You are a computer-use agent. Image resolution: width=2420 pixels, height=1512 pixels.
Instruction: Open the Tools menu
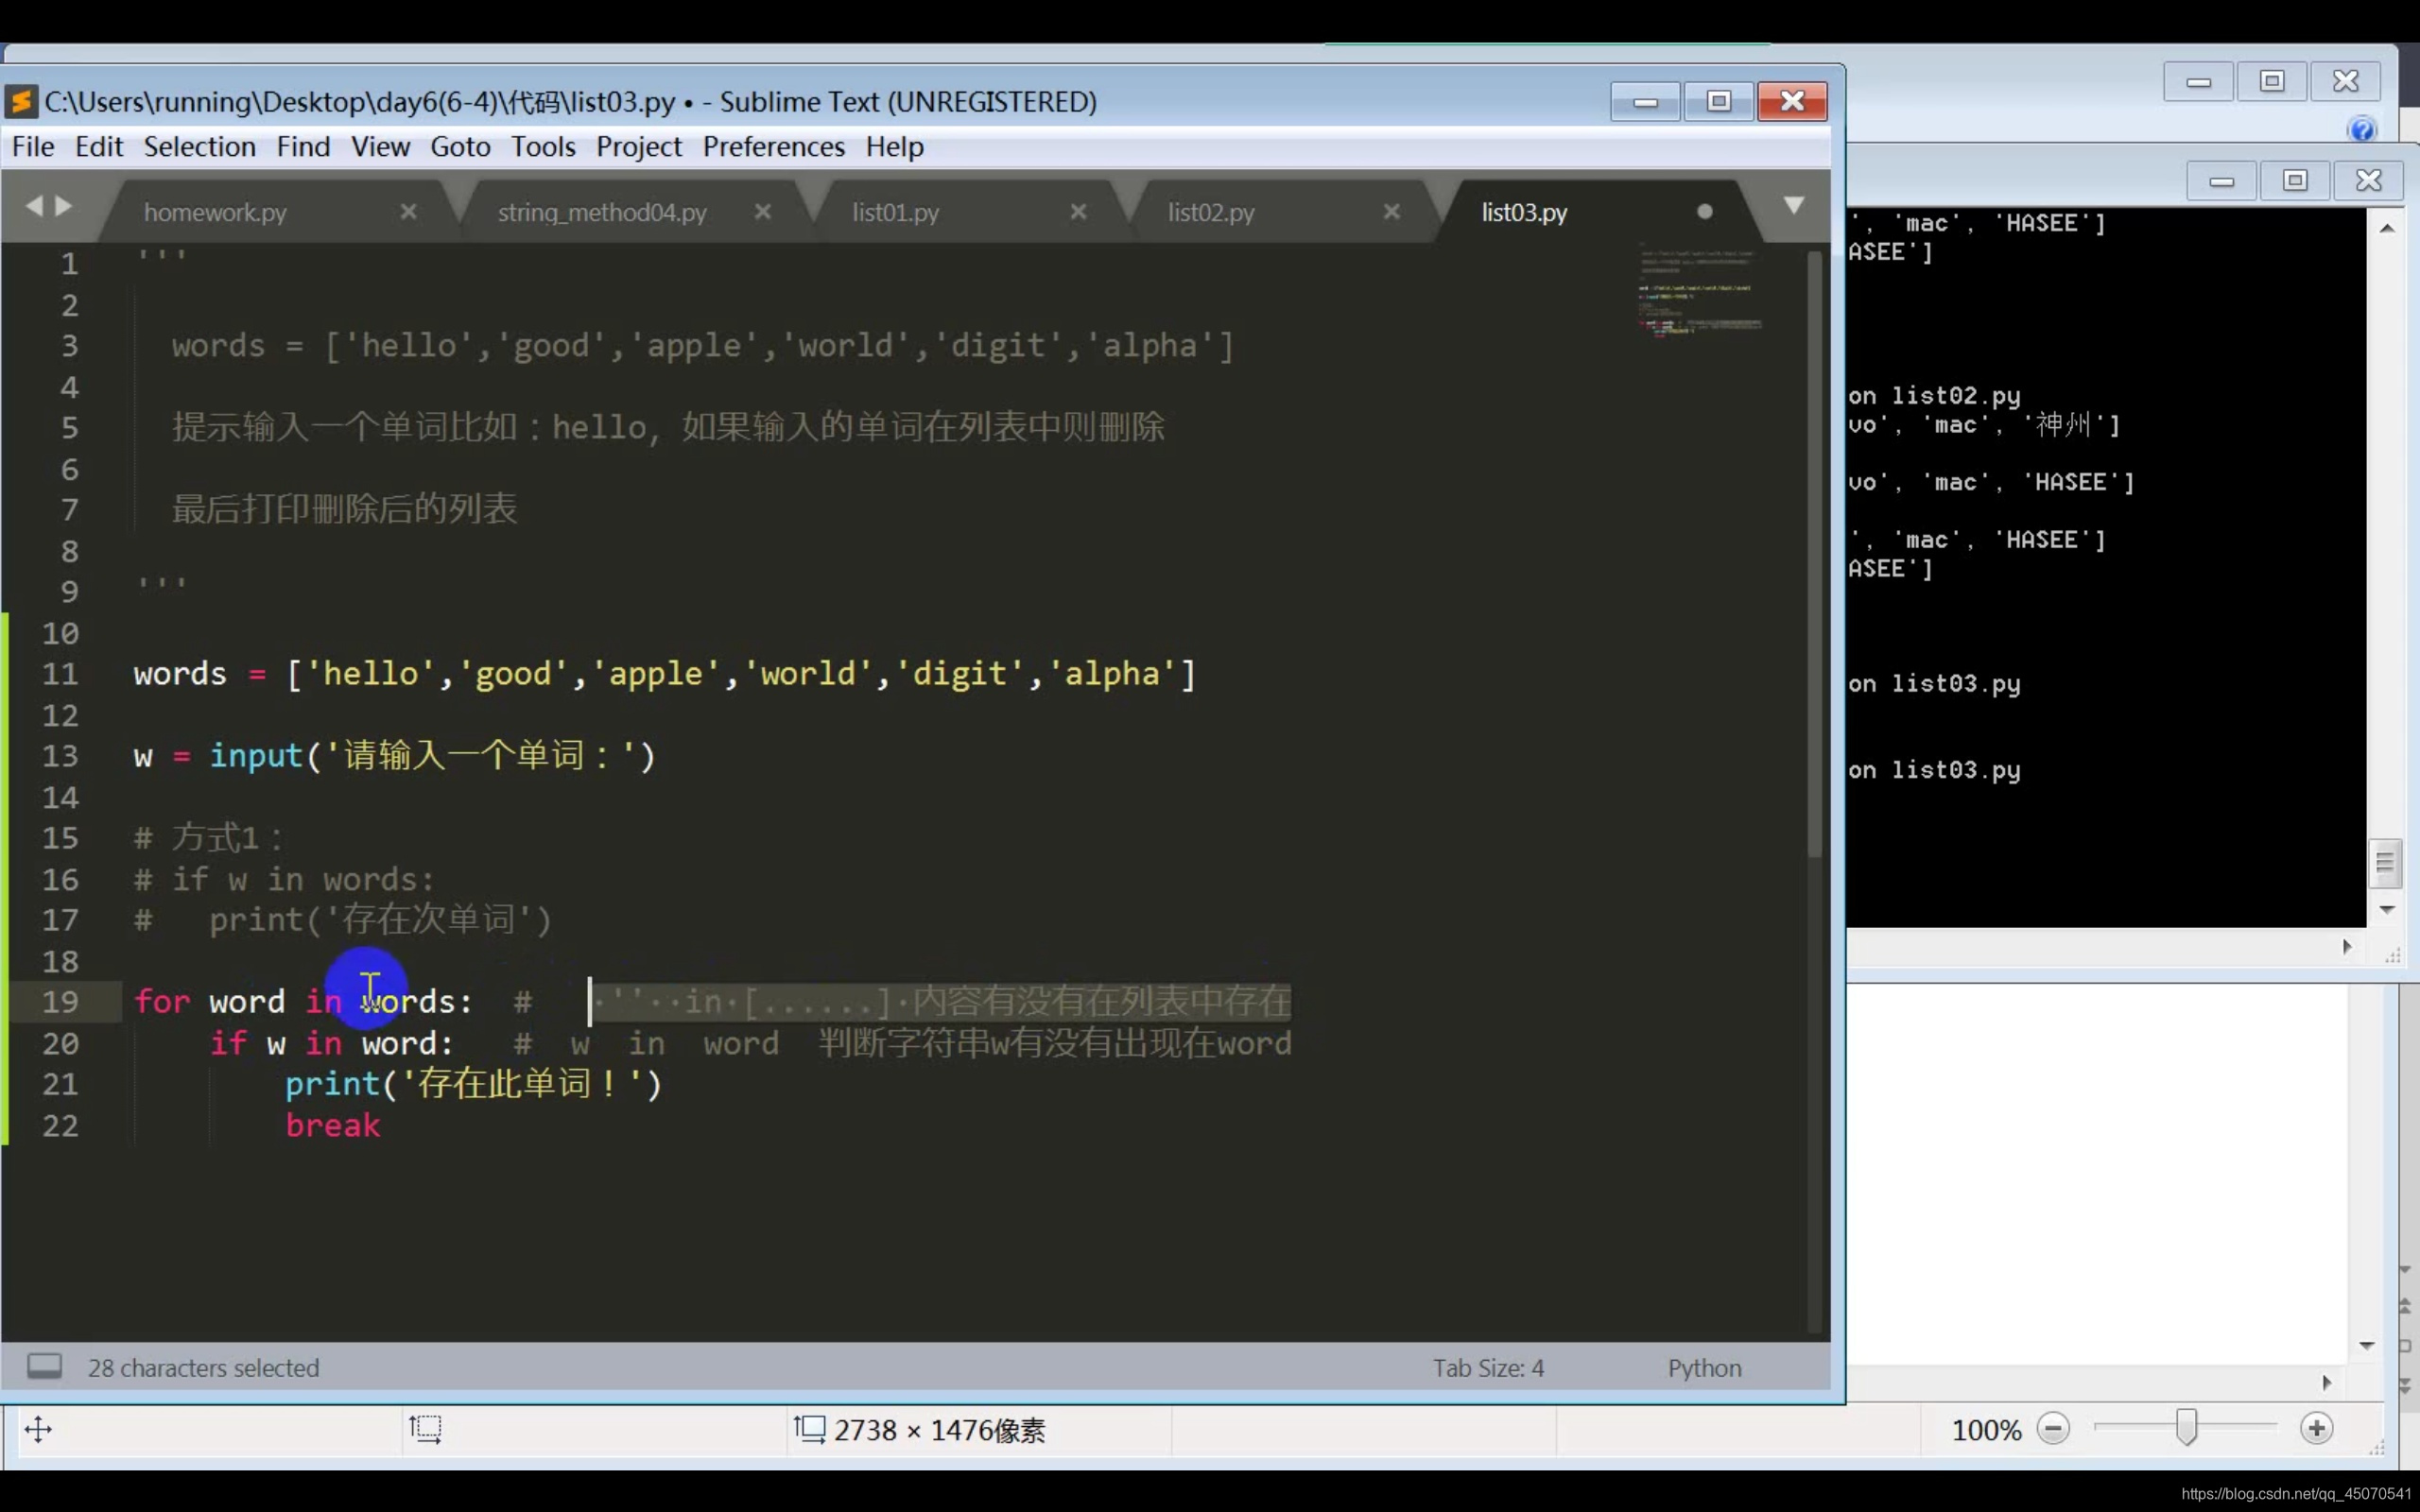[543, 147]
